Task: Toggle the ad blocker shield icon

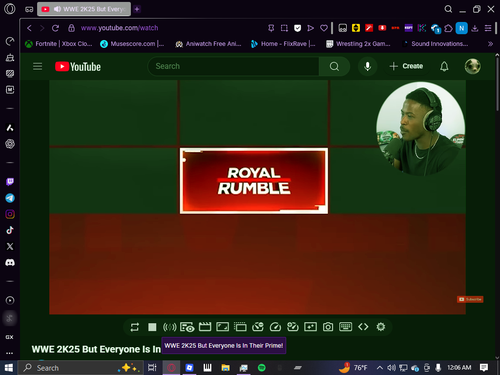Action: (297, 28)
